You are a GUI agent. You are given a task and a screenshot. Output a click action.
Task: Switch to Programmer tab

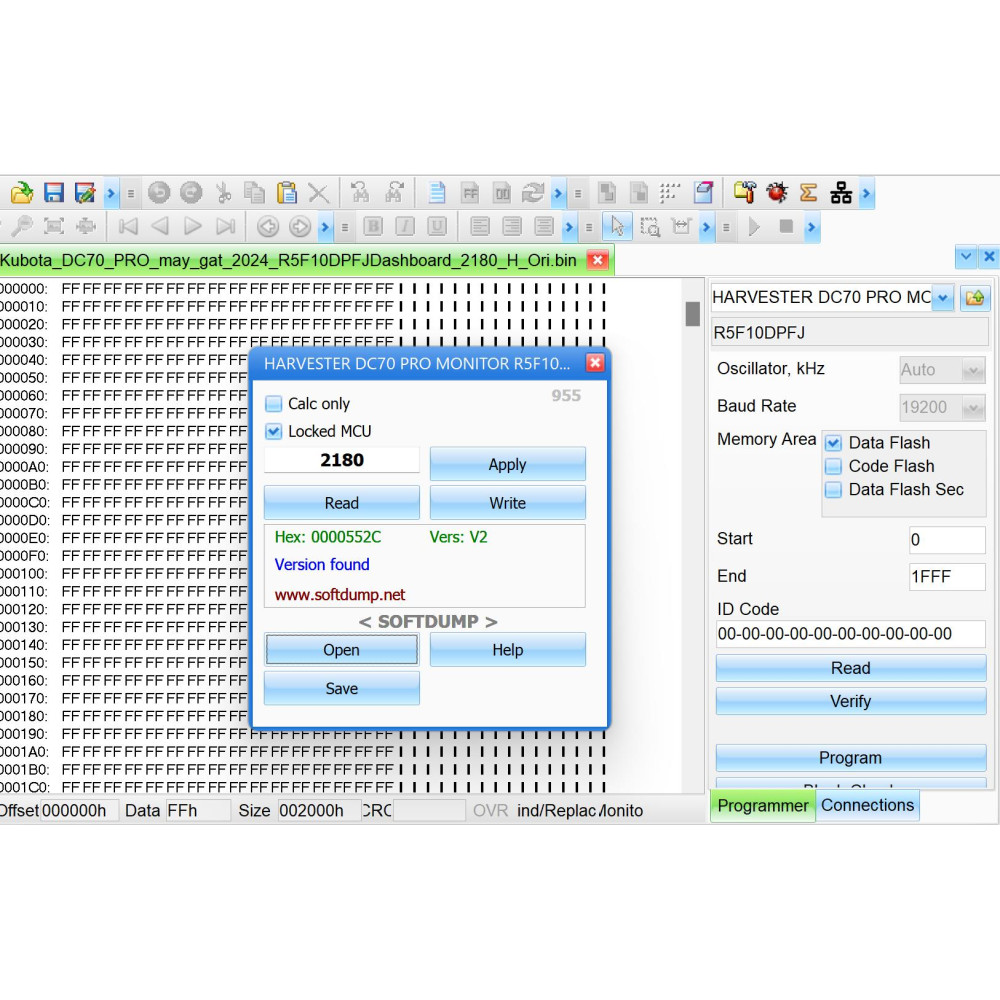[762, 805]
